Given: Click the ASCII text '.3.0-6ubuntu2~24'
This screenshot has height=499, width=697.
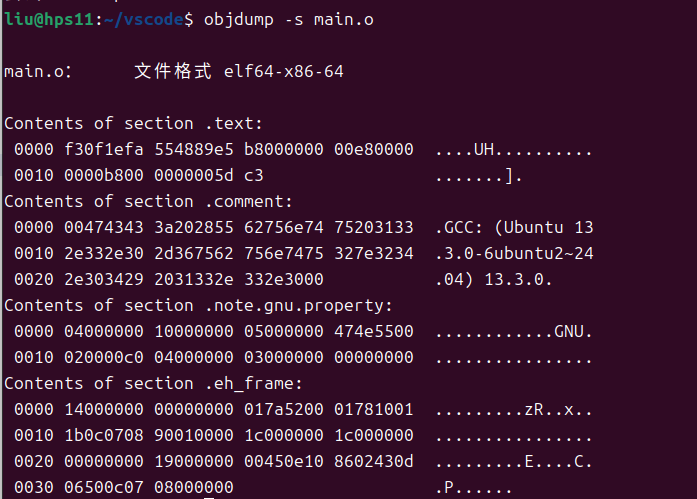Looking at the screenshot, I should click(514, 254).
